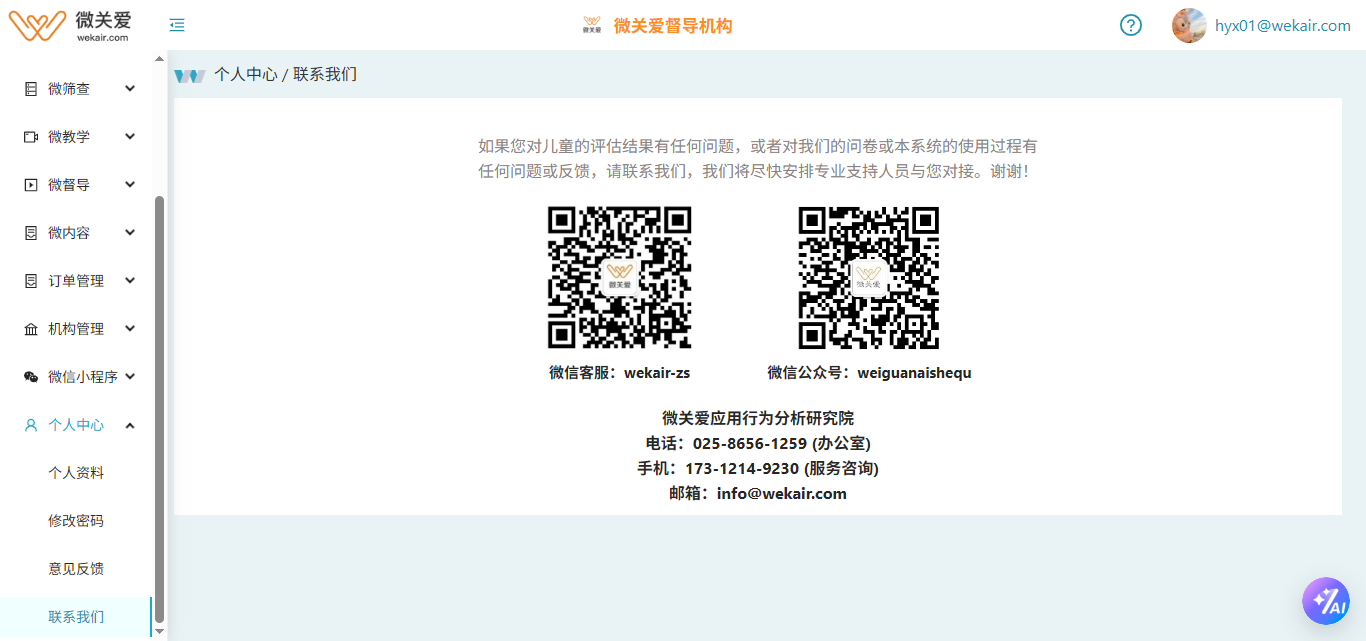
Task: Open the AI assistant floating button
Action: pyautogui.click(x=1325, y=601)
